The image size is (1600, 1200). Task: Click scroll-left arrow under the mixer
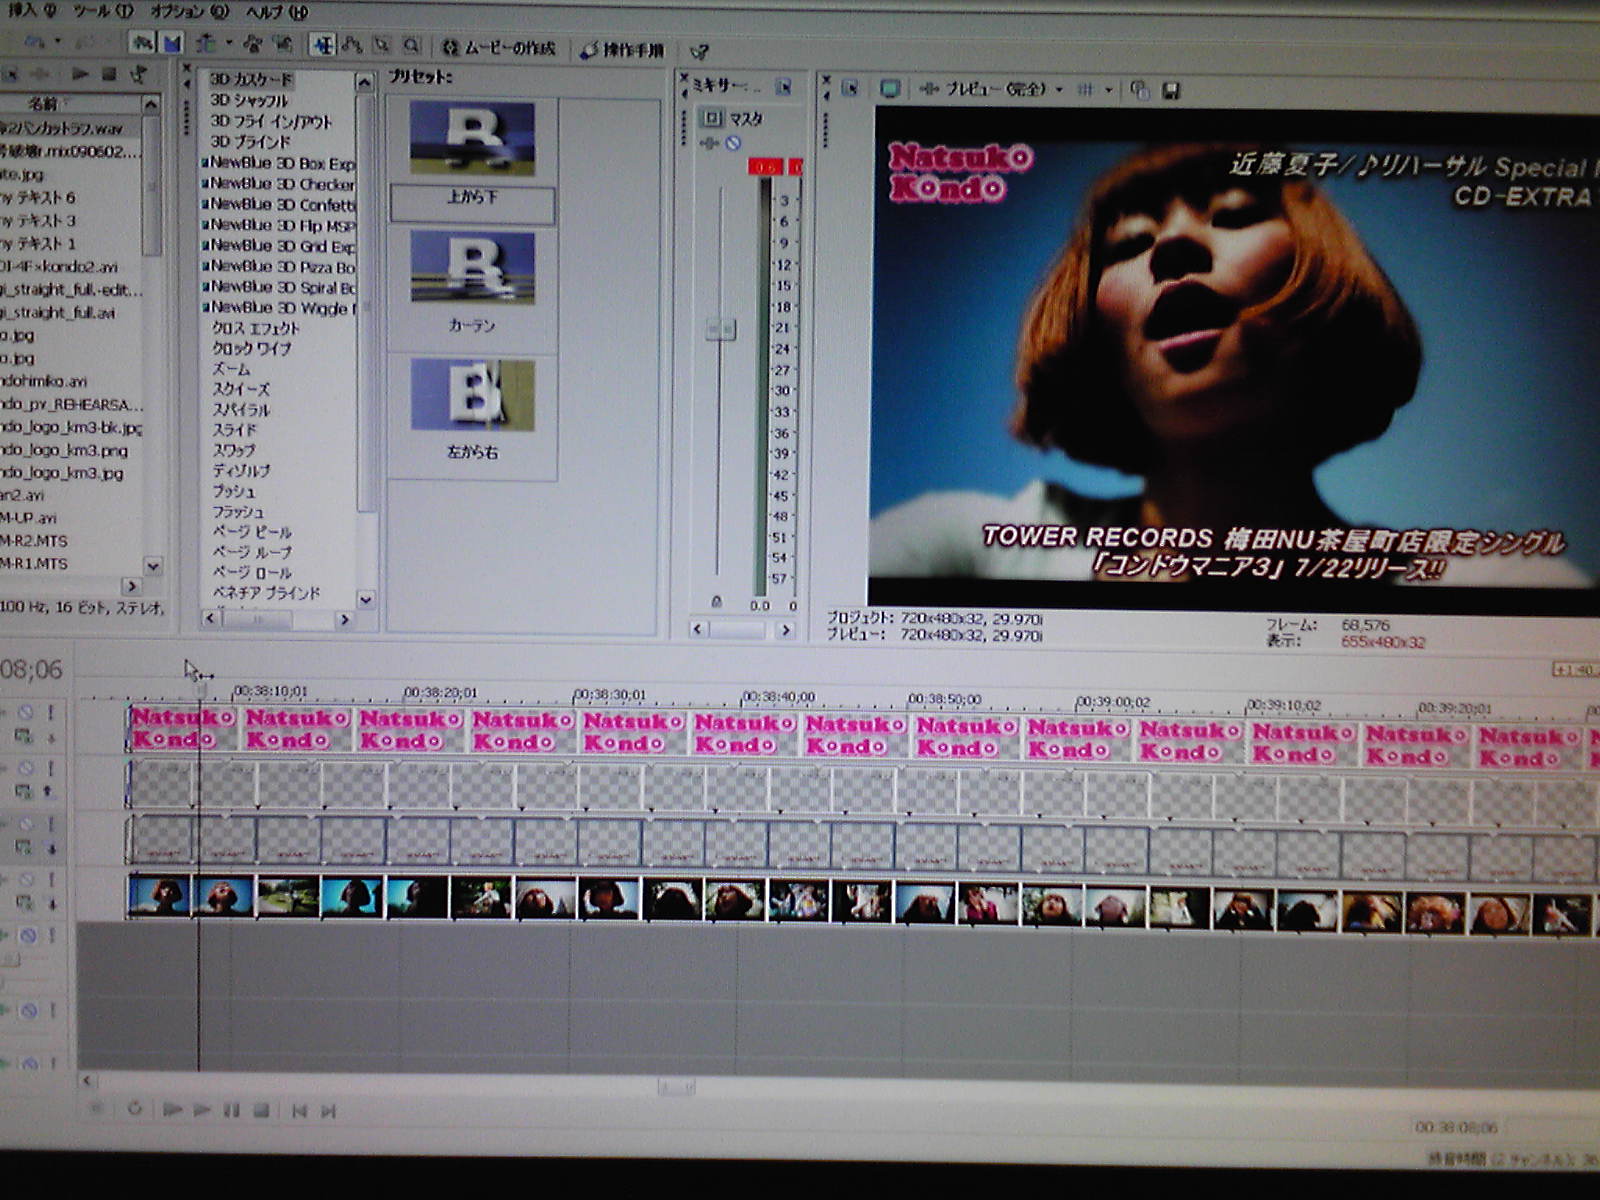coord(699,630)
